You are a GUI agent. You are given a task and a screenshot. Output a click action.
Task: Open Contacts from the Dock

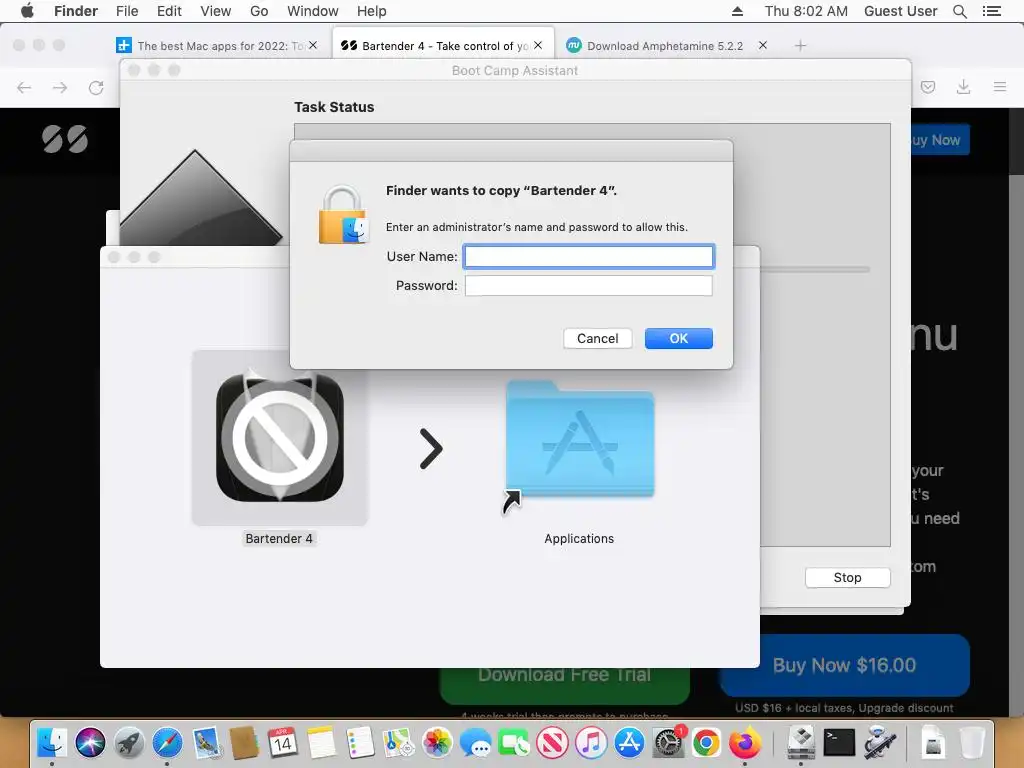pyautogui.click(x=244, y=743)
